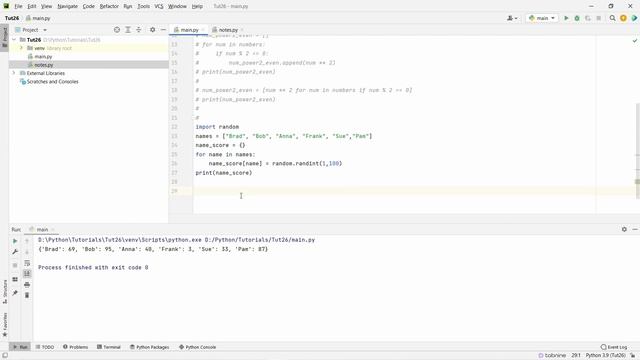The height and width of the screenshot is (360, 640).
Task: Hide the Project tool window
Action: point(163,30)
